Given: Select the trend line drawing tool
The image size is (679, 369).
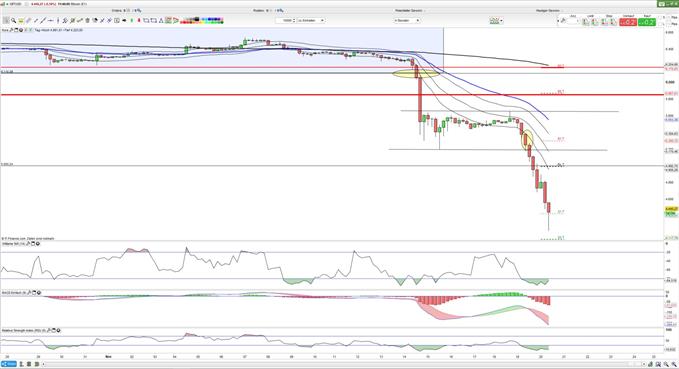Looking at the screenshot, I should click(43, 20).
